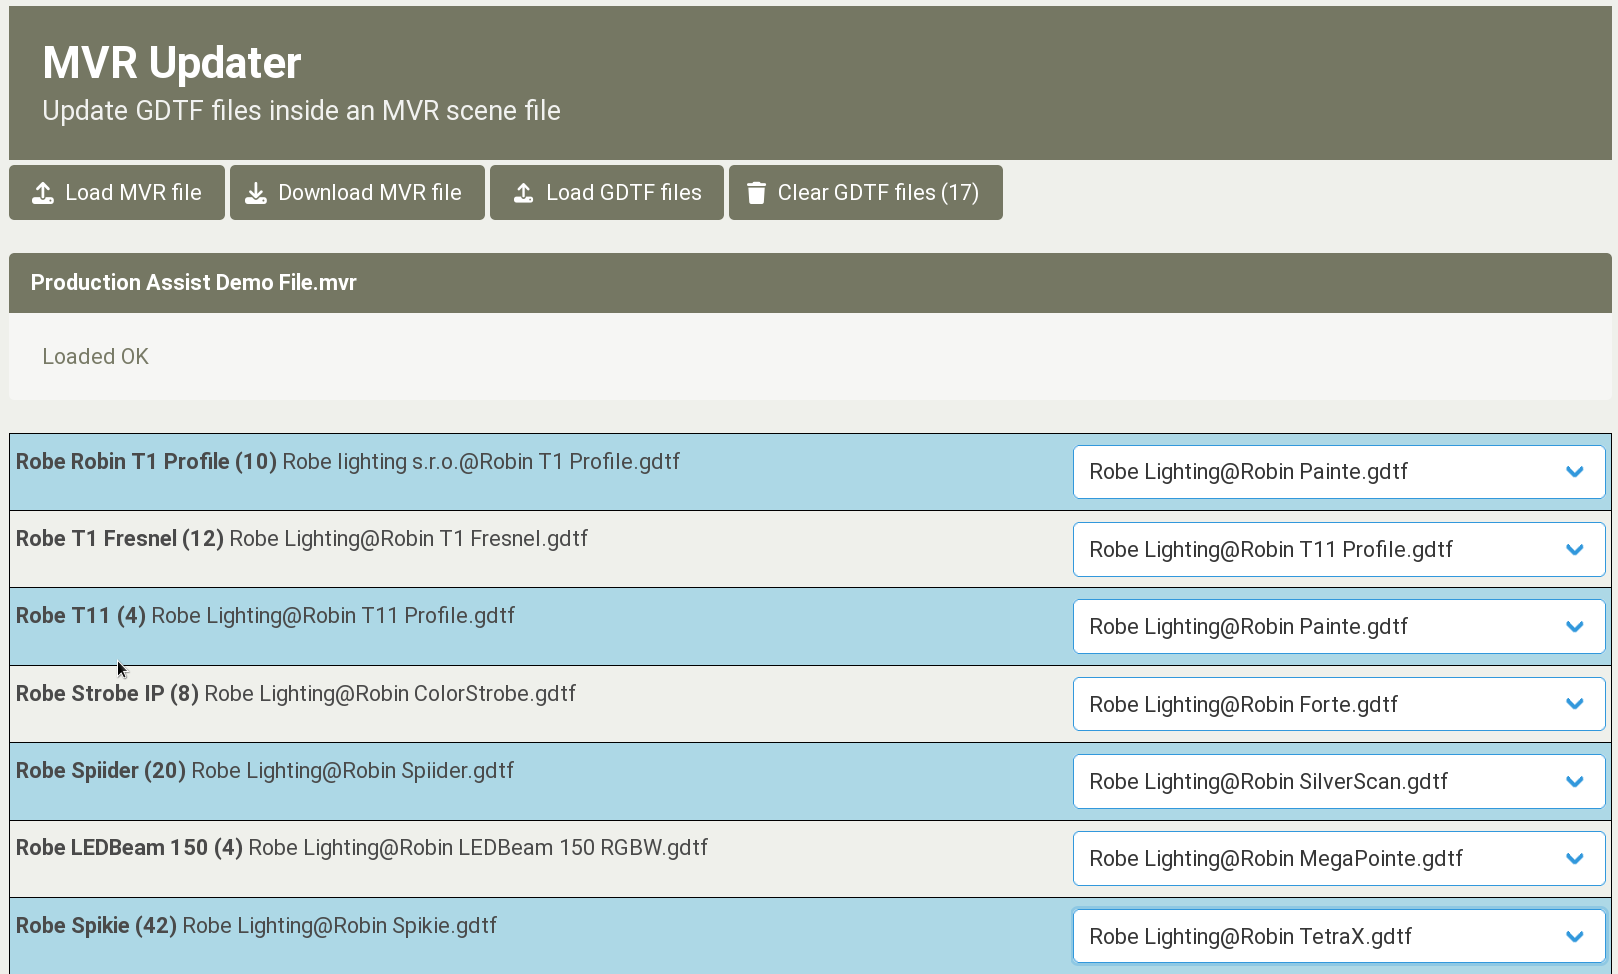
Task: Click the upload icon on Load GDTF files
Action: click(x=523, y=193)
